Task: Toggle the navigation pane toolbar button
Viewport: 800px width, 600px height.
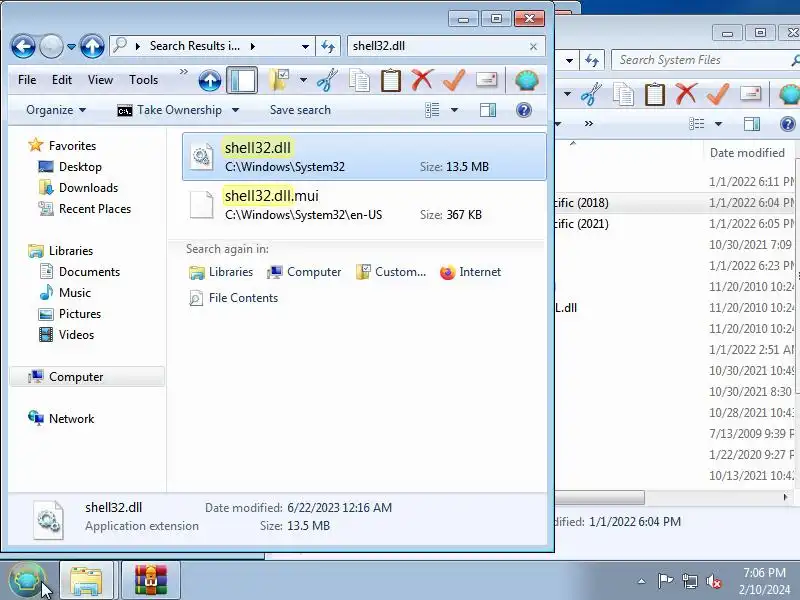Action: tap(242, 81)
